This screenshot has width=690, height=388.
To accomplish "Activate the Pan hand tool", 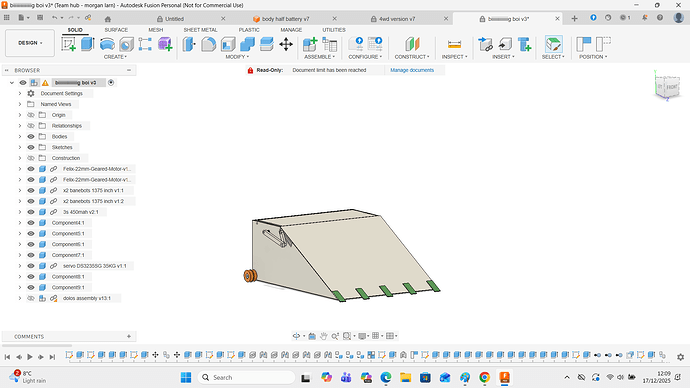I will click(323, 336).
